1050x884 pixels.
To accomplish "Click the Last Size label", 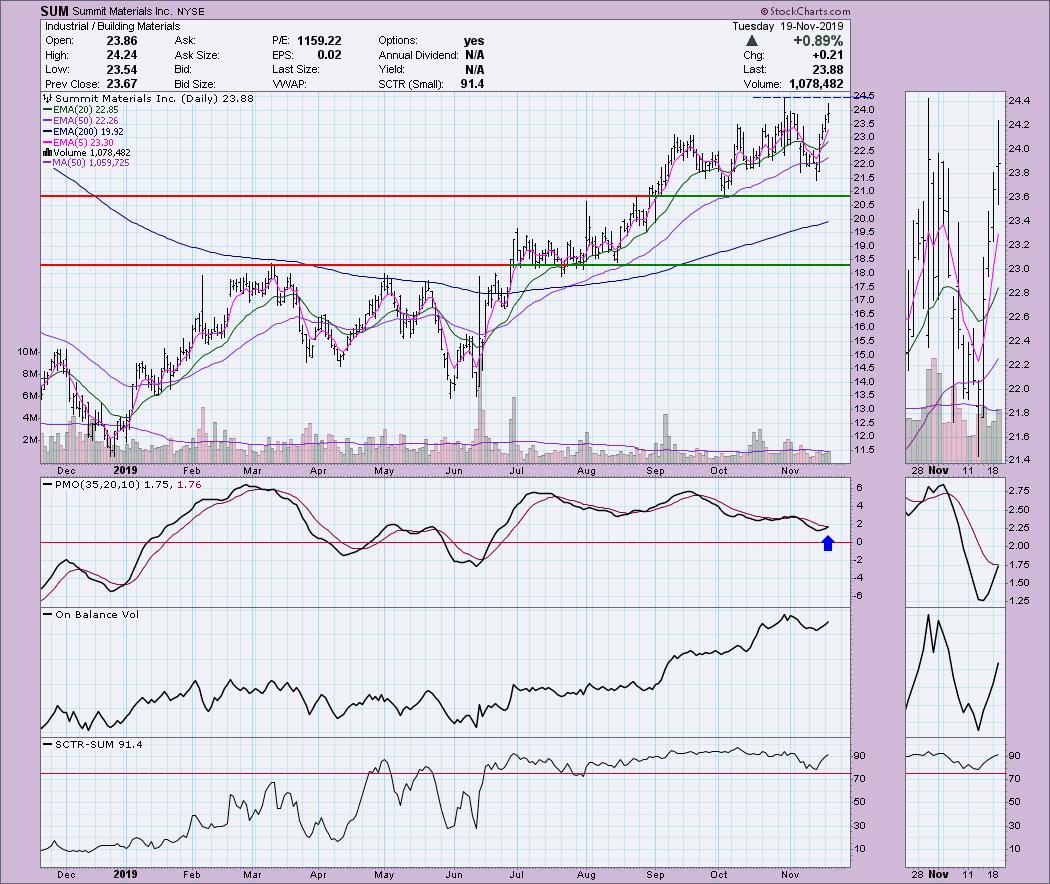I will pos(295,70).
